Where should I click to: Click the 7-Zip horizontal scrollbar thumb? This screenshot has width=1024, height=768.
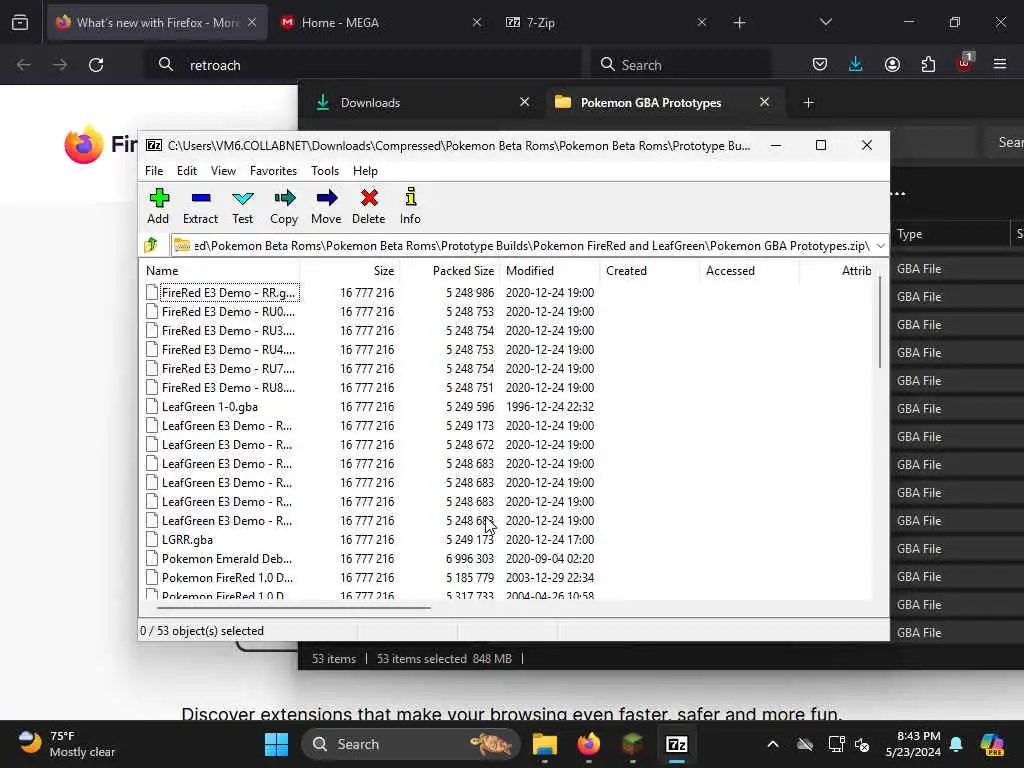[294, 607]
